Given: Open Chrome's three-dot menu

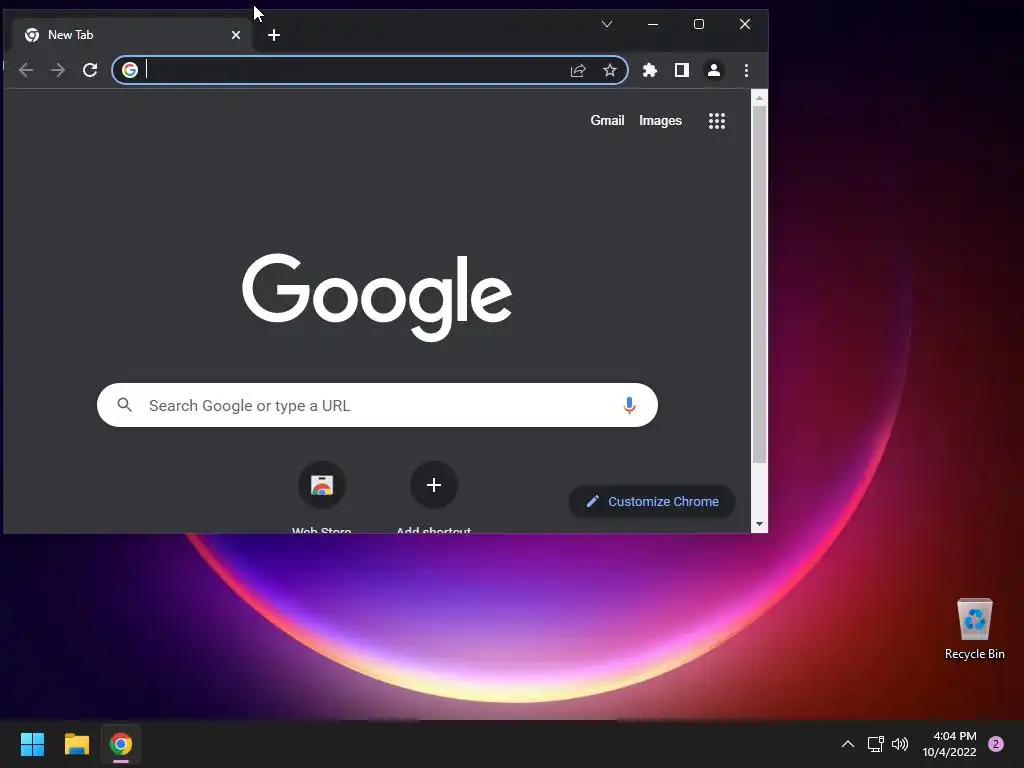Looking at the screenshot, I should coord(746,70).
